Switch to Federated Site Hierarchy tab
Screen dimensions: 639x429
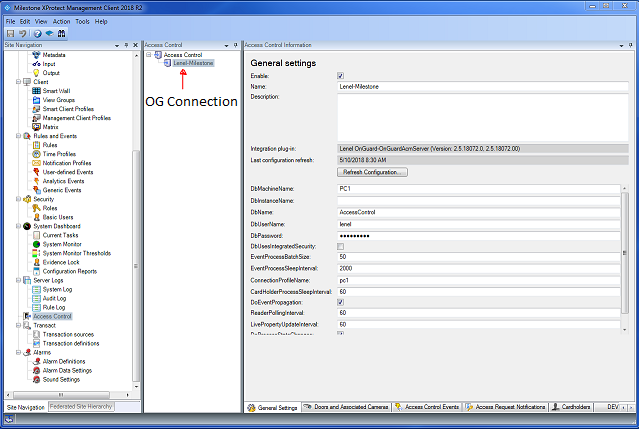click(82, 407)
